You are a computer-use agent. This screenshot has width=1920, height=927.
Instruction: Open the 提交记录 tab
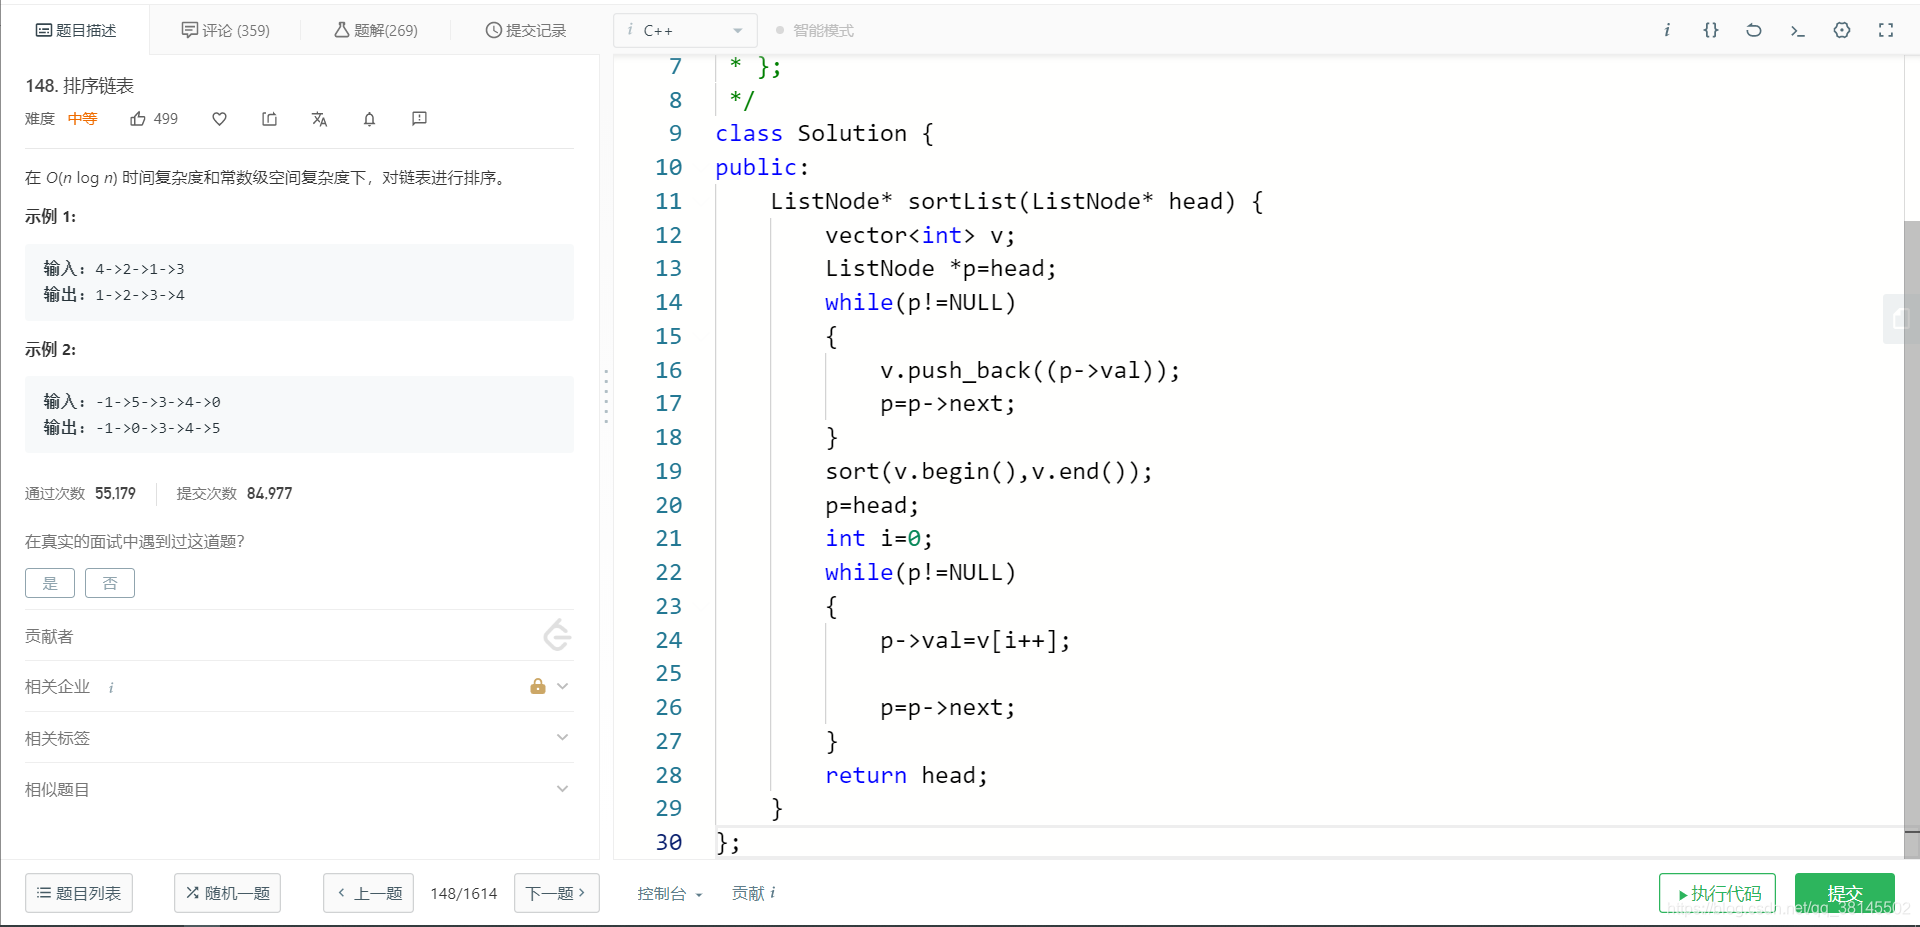point(526,30)
